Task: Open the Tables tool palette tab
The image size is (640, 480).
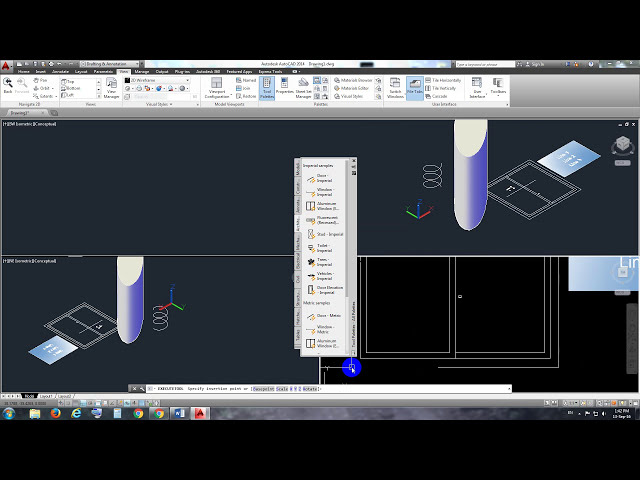Action: 298,335
